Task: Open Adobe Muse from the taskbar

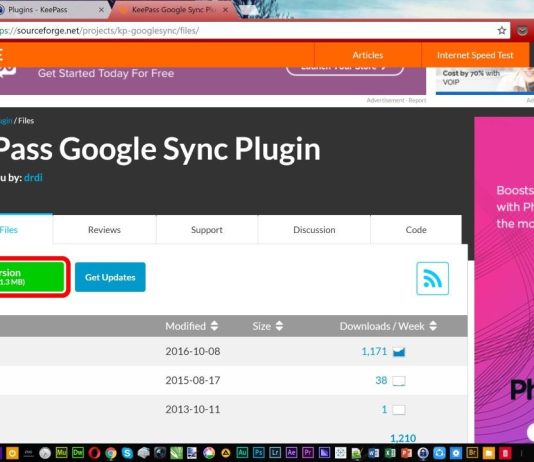Action: tap(61, 453)
